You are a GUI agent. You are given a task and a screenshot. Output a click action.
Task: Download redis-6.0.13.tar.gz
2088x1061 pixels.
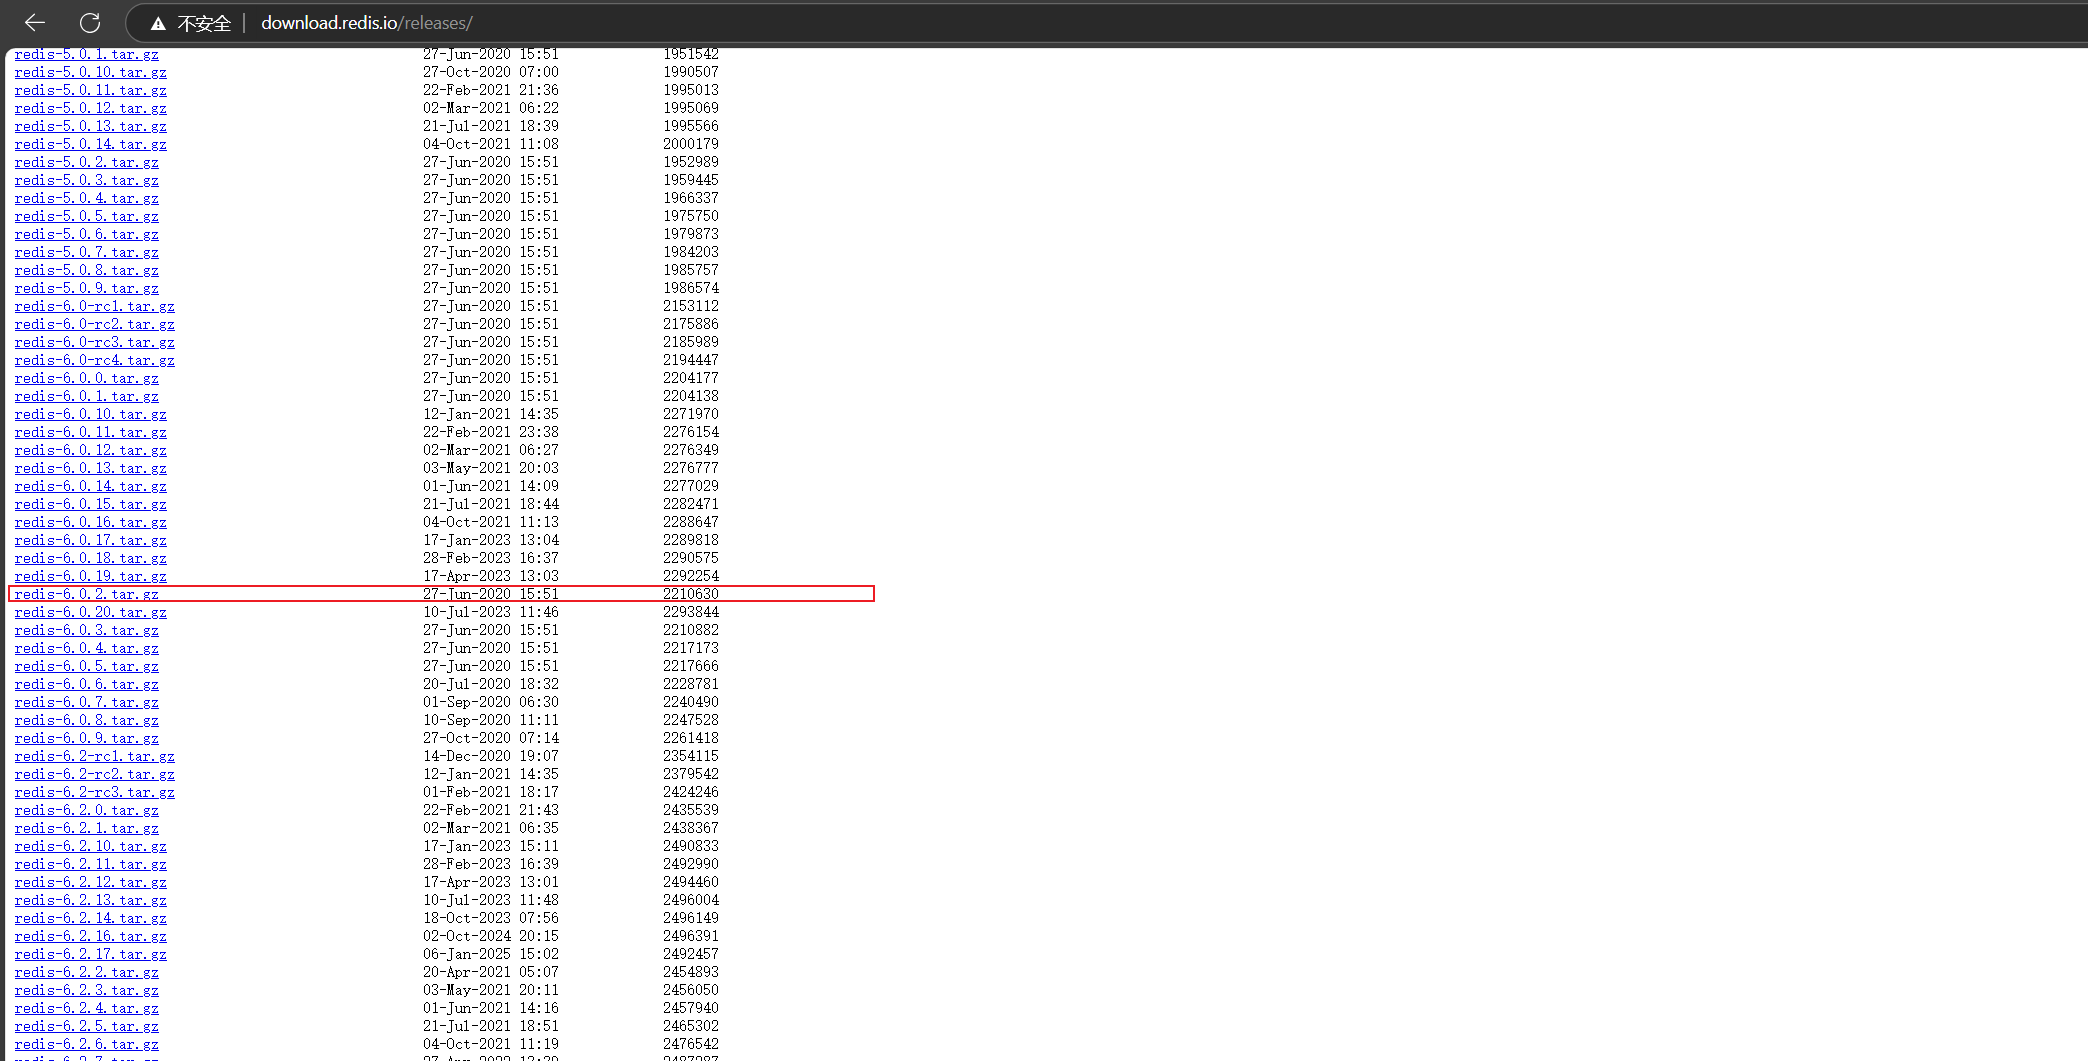(x=91, y=468)
